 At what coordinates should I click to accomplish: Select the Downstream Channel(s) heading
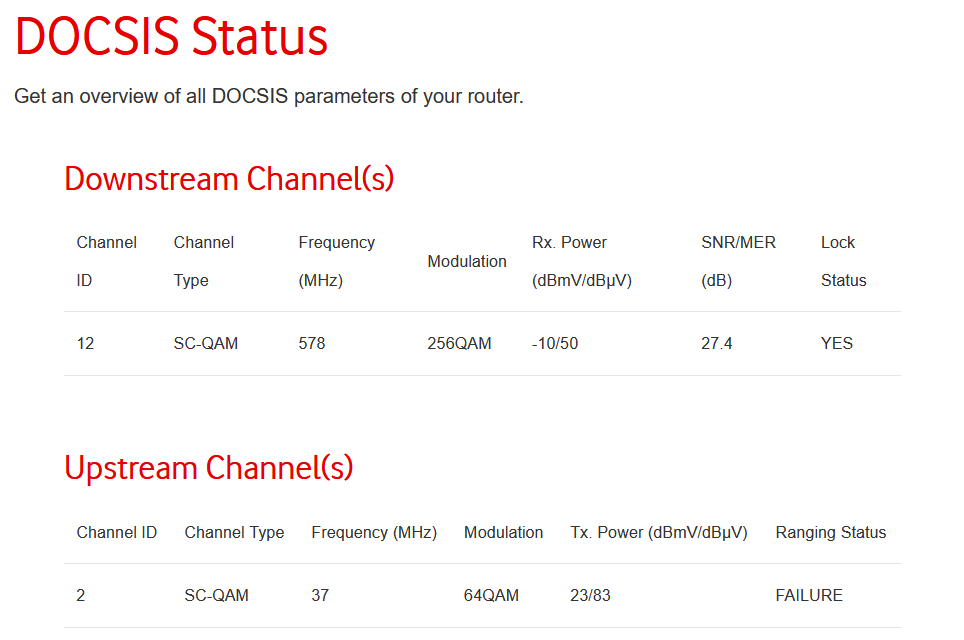(229, 179)
